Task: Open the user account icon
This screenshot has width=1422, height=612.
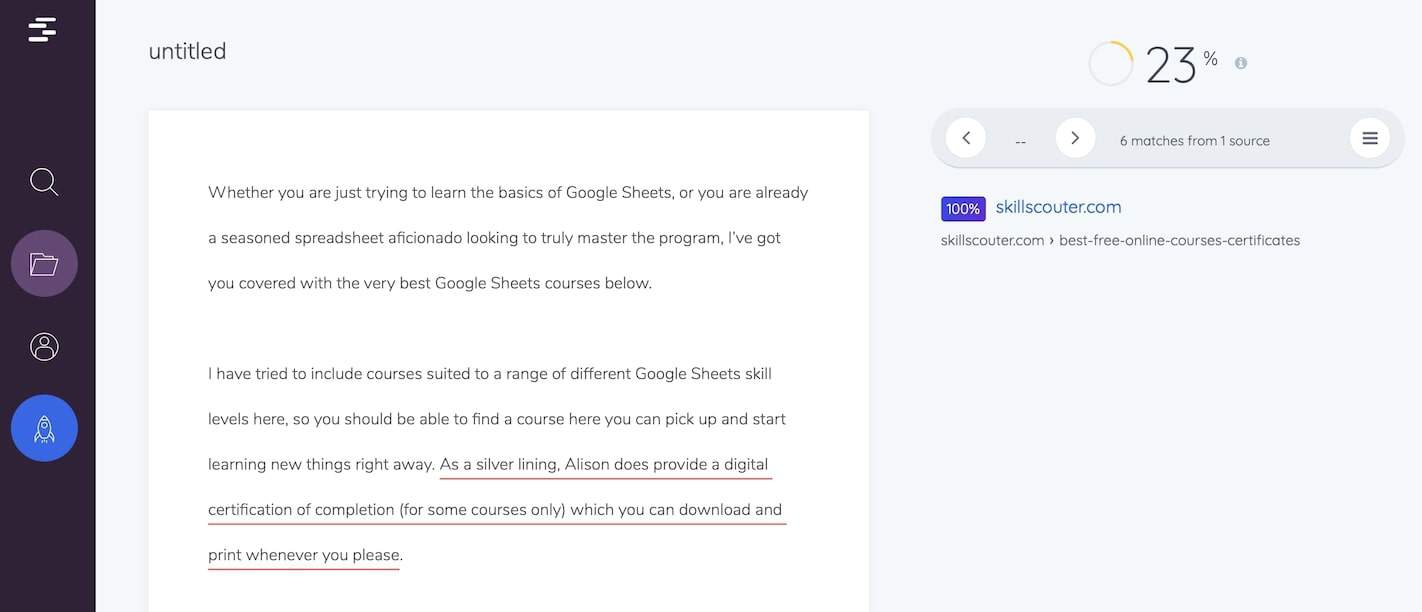Action: click(44, 346)
